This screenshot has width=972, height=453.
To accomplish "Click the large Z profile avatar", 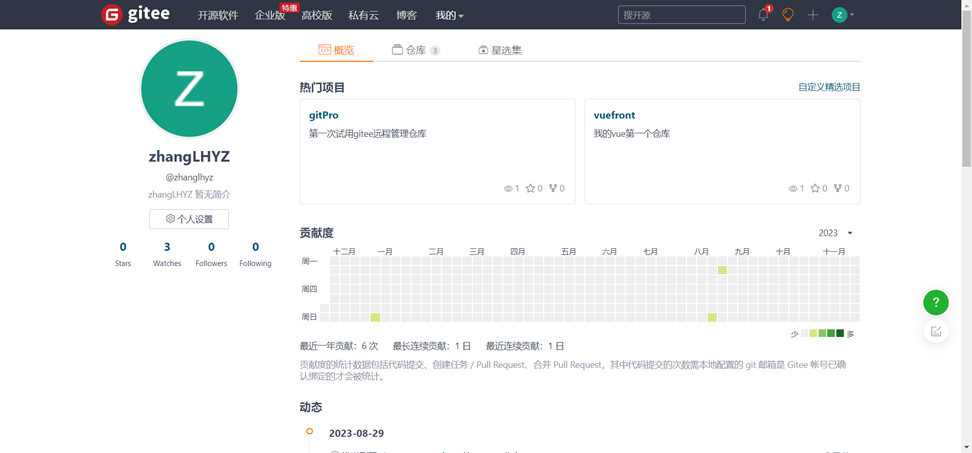I will tap(189, 89).
